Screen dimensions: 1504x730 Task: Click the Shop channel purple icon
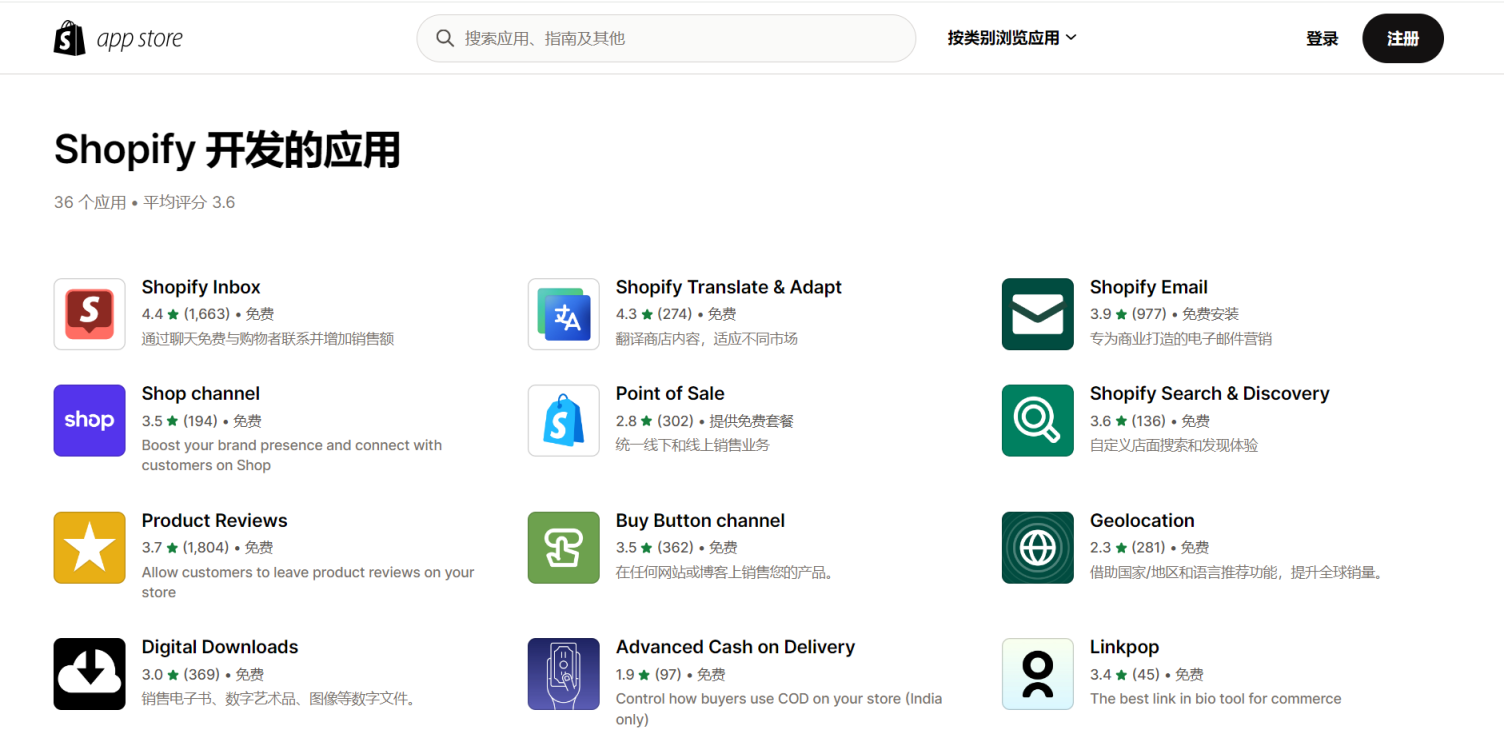[x=89, y=420]
